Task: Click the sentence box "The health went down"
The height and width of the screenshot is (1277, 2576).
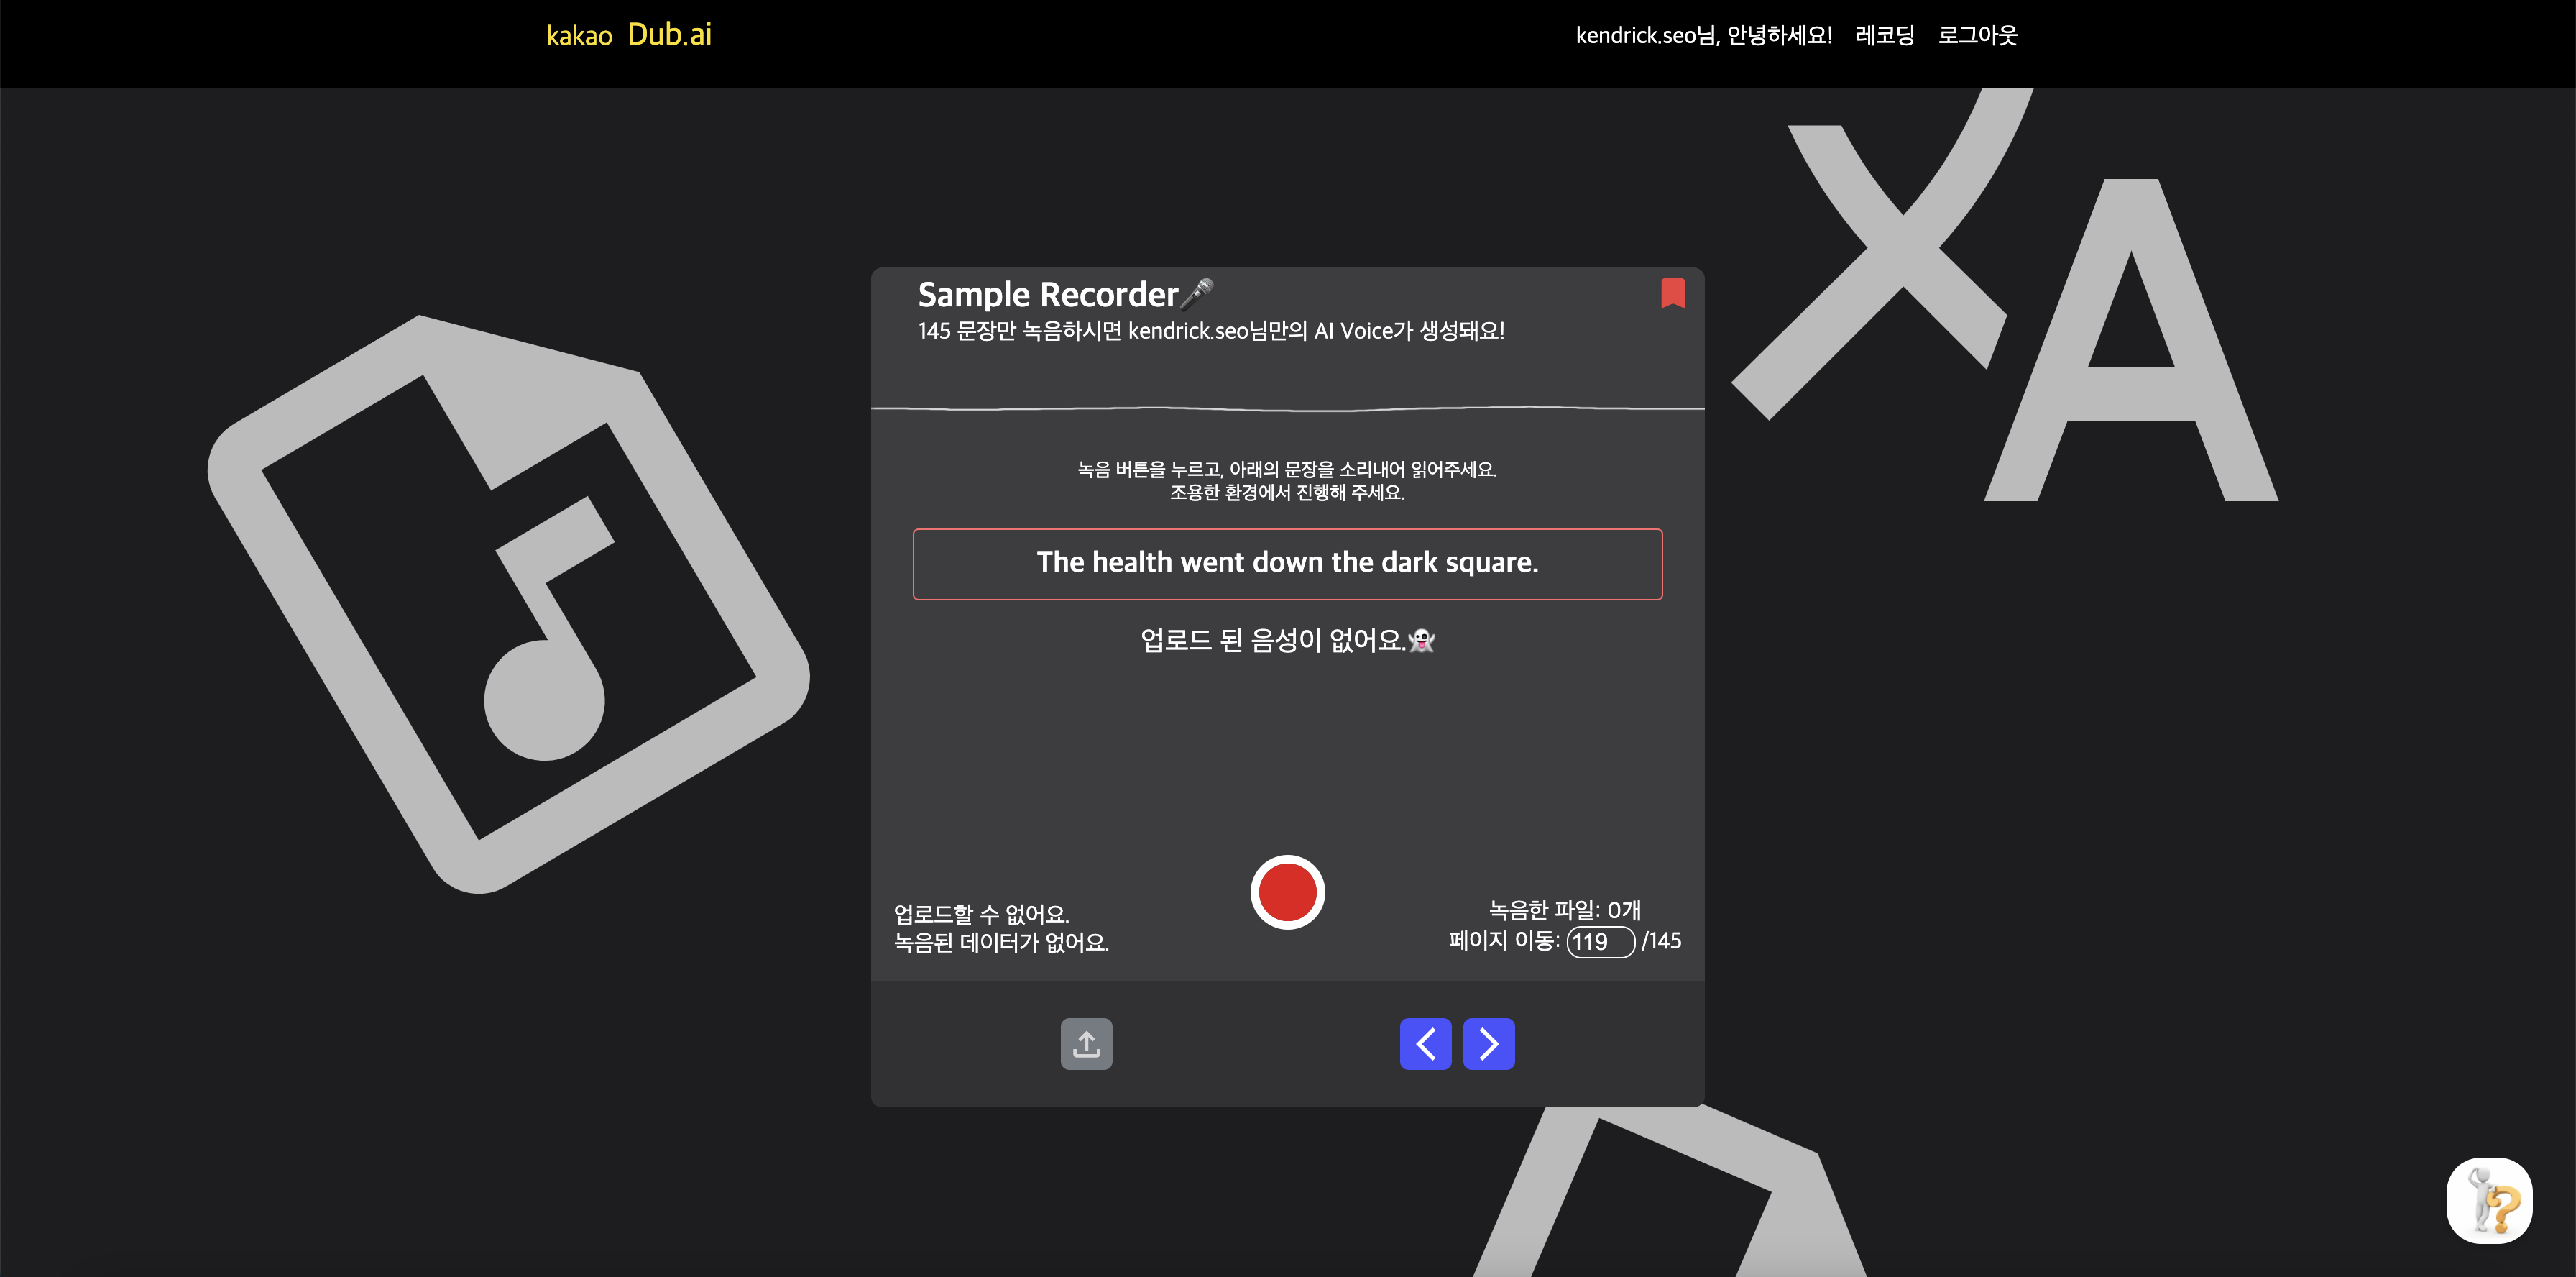Action: [1287, 563]
